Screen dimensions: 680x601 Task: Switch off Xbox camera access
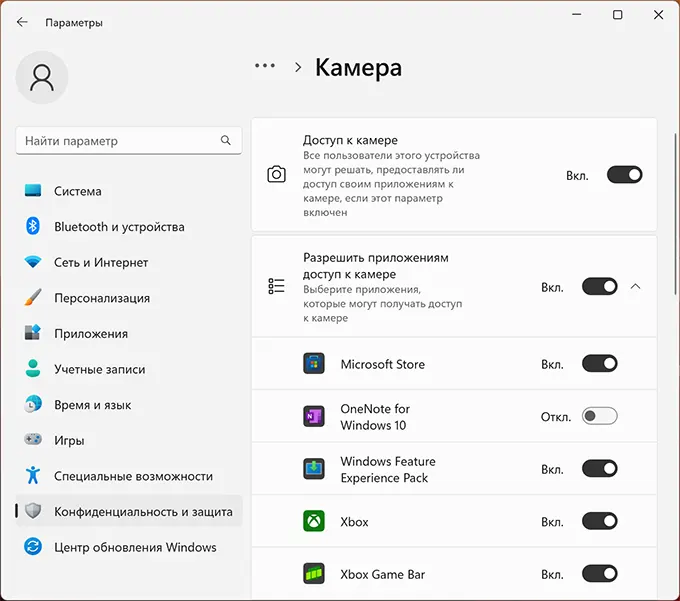[599, 521]
